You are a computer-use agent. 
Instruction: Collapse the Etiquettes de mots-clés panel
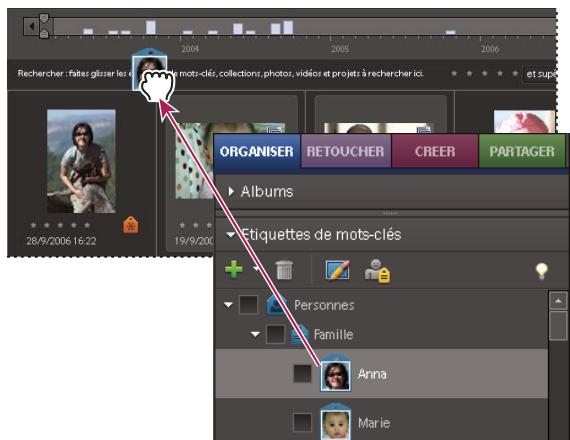pyautogui.click(x=230, y=235)
